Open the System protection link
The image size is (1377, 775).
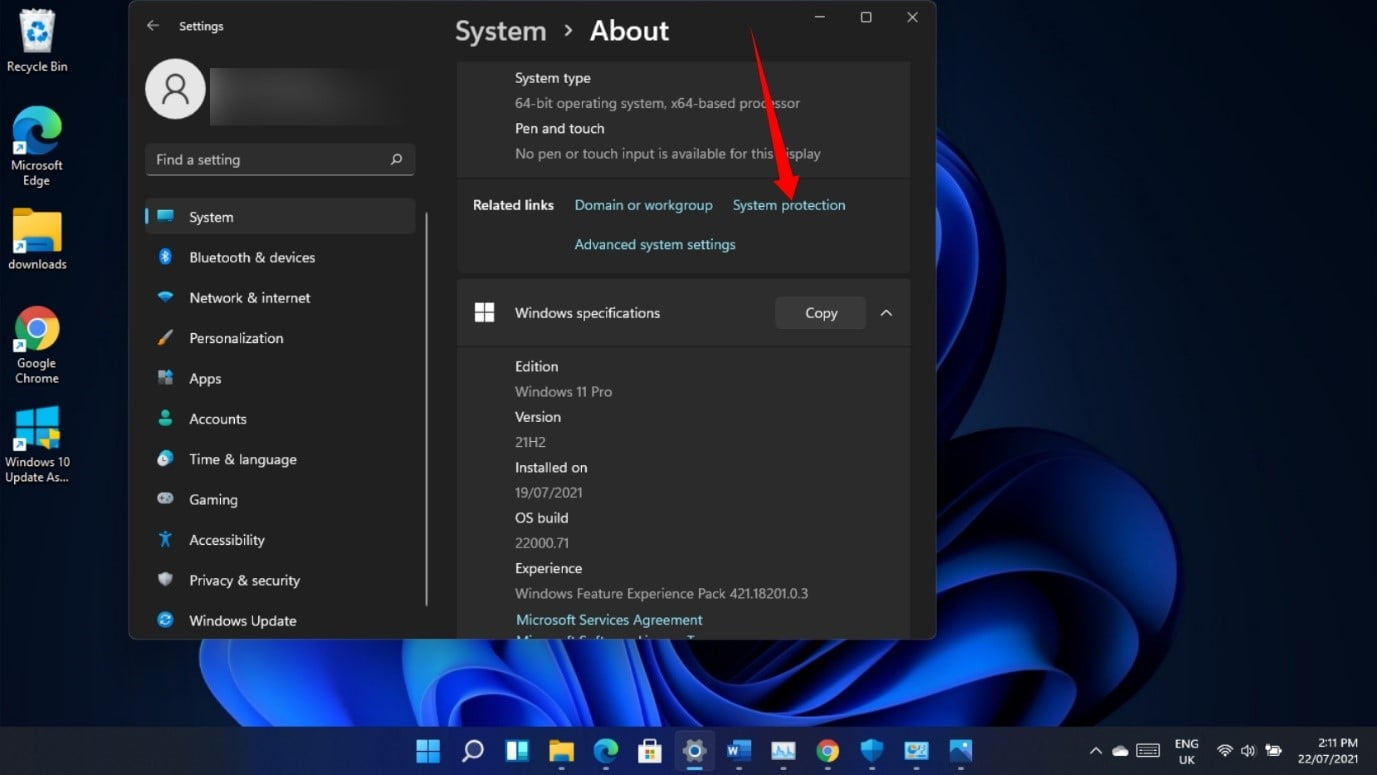[x=788, y=205]
